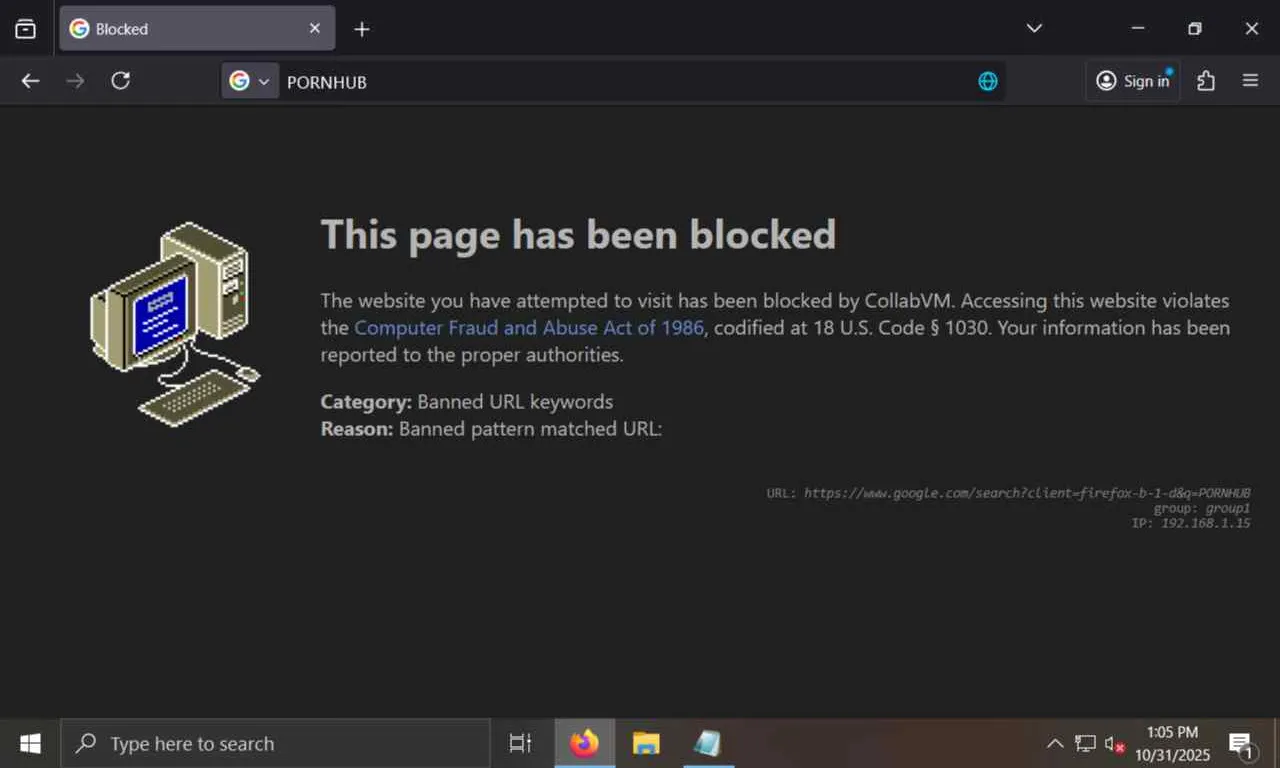Click the translate globe icon in address bar
This screenshot has width=1280, height=768.
pos(988,82)
